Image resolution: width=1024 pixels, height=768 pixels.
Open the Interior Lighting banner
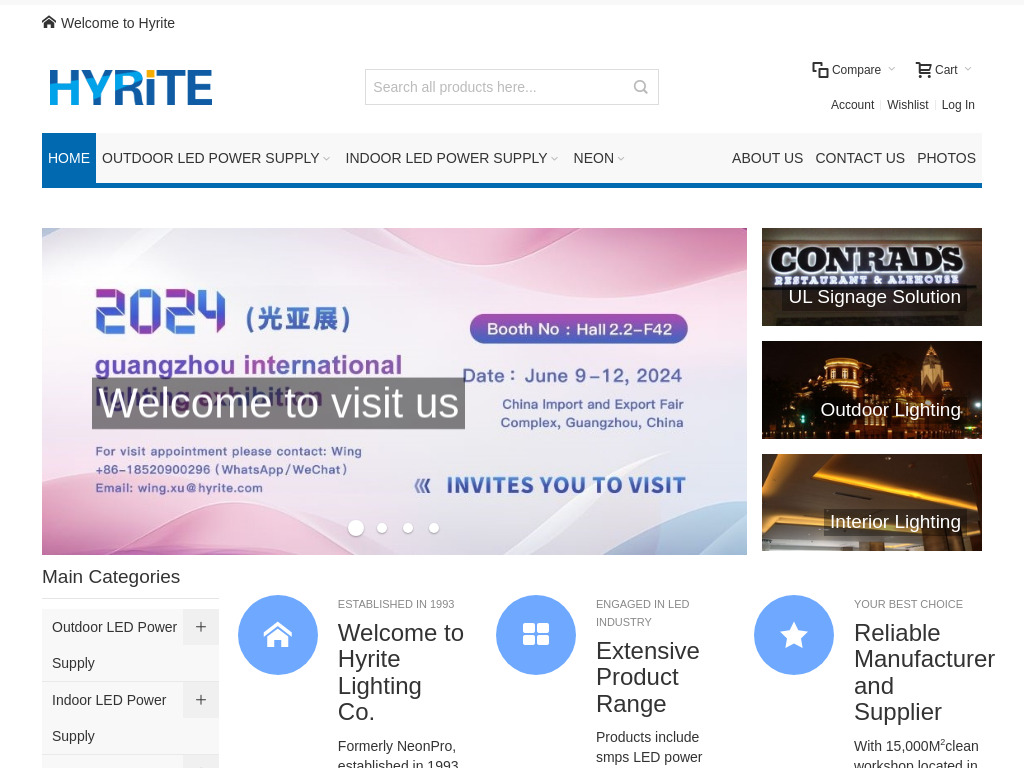coord(872,502)
